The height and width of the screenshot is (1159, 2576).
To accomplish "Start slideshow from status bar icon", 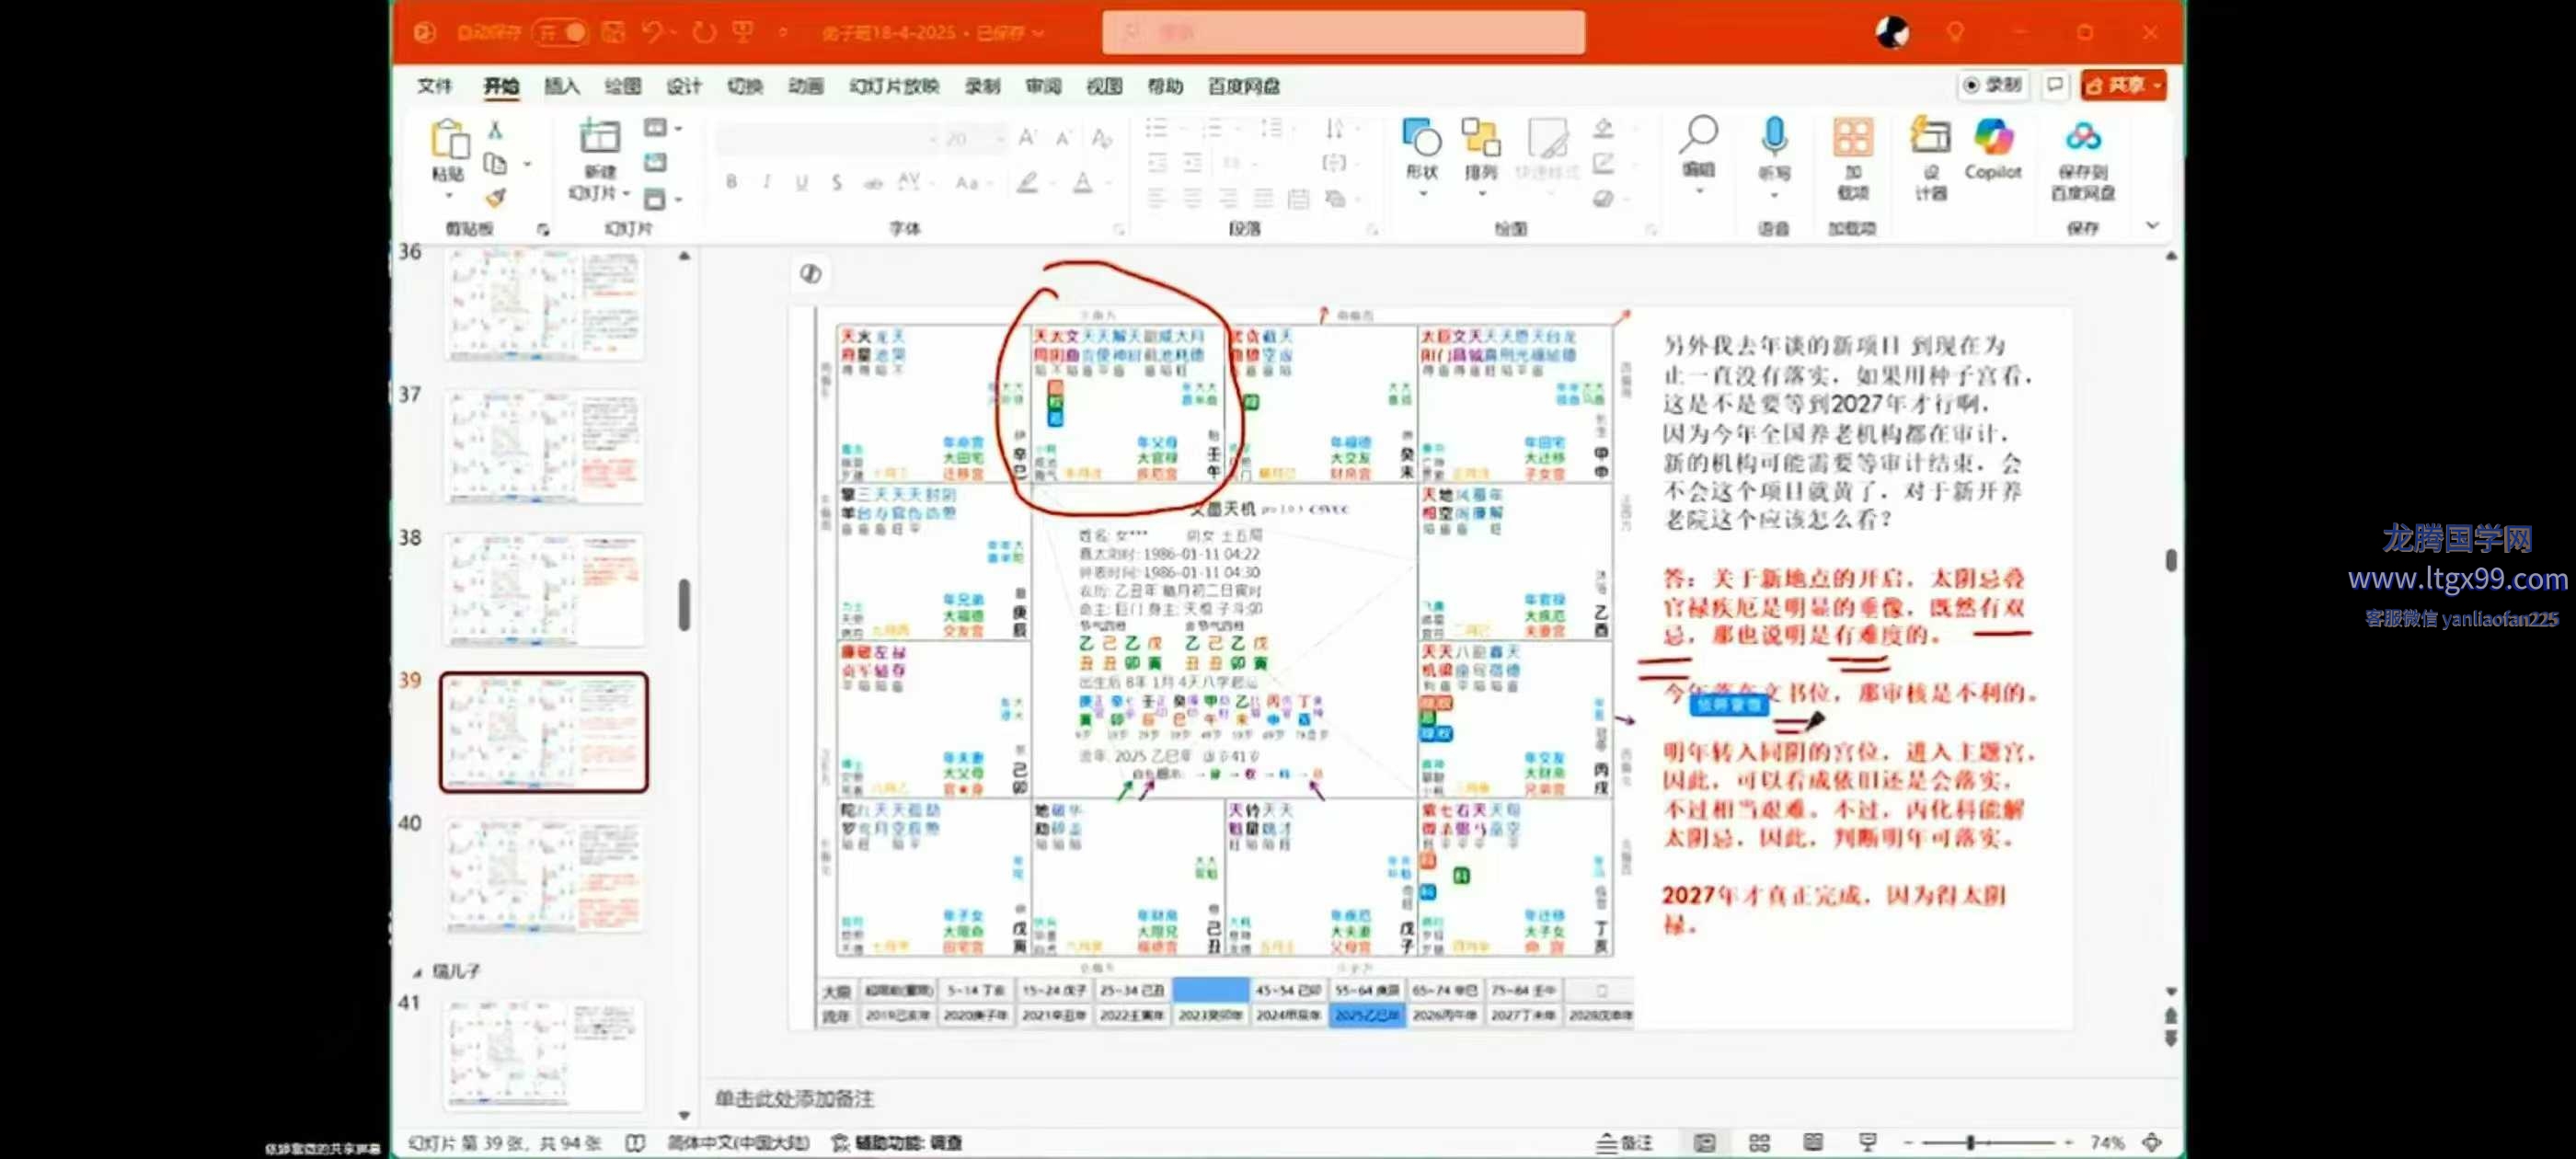I will pos(1867,1142).
